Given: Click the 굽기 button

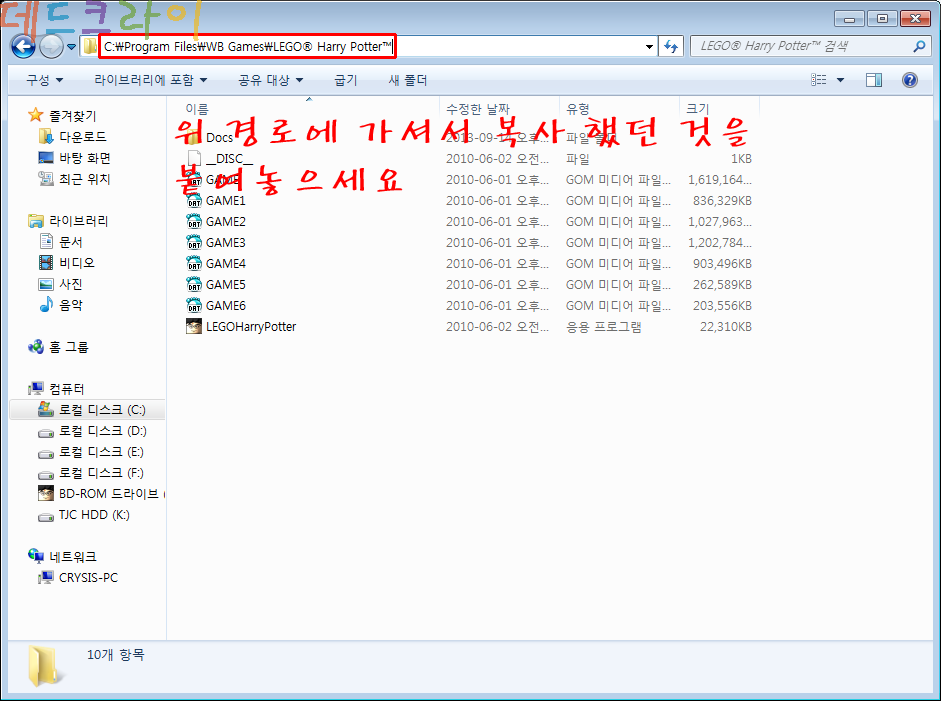Looking at the screenshot, I should click(346, 80).
